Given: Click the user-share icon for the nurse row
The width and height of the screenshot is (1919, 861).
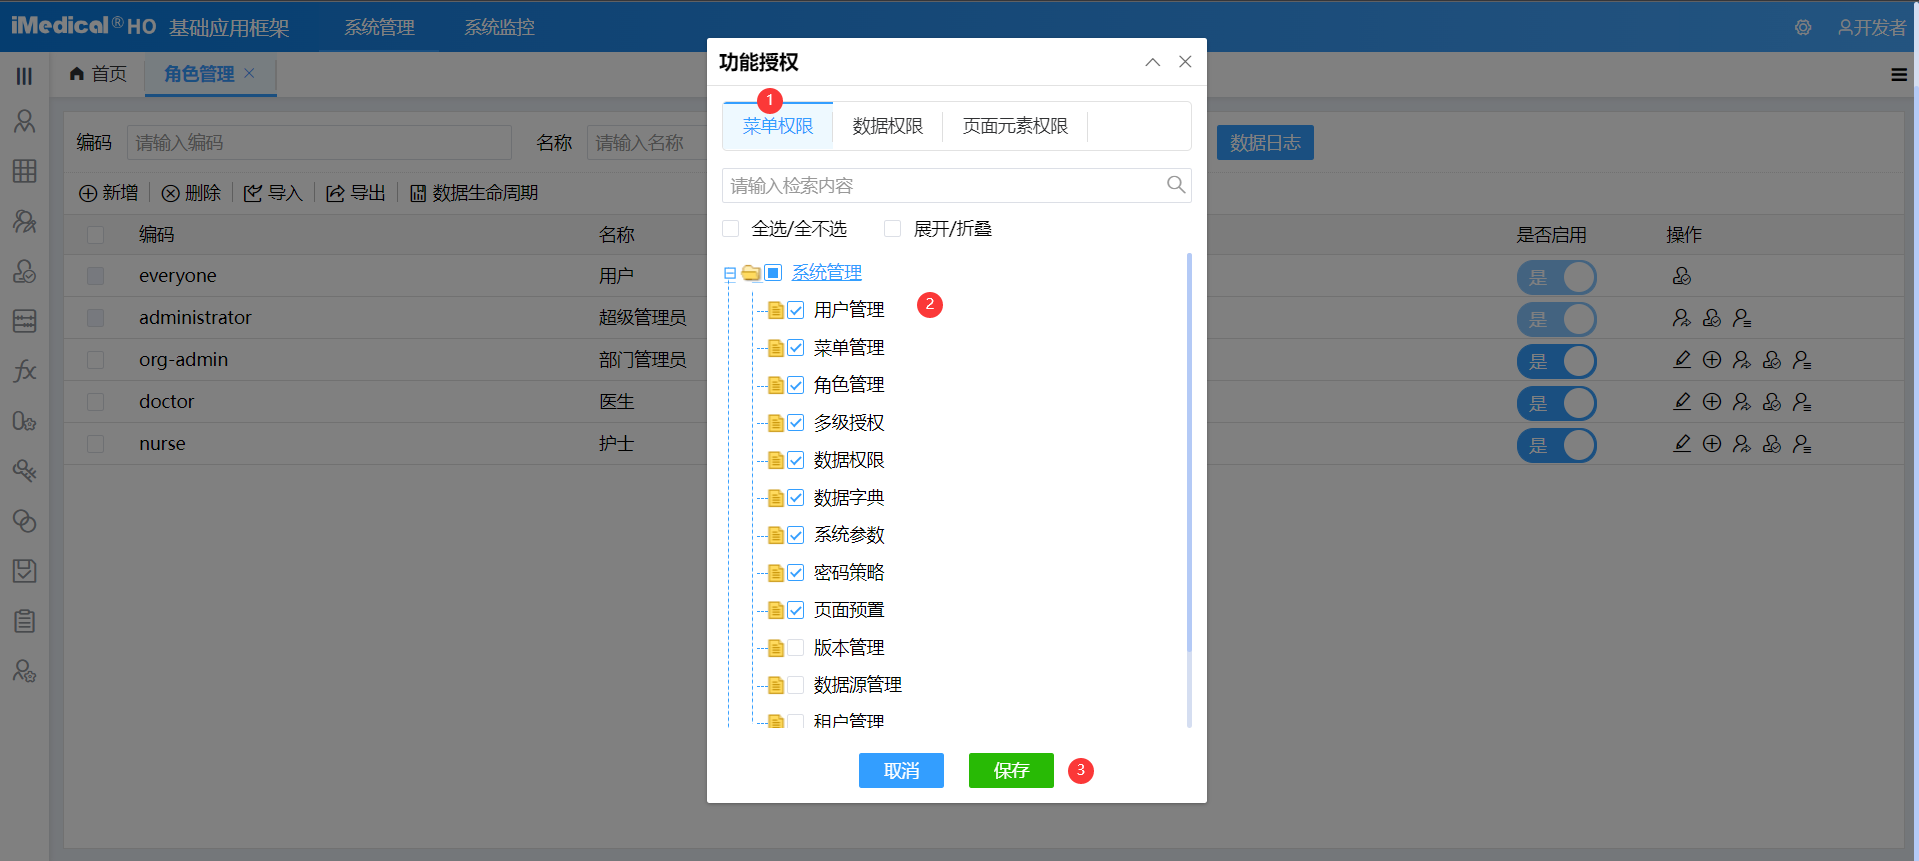Looking at the screenshot, I should pyautogui.click(x=1742, y=444).
